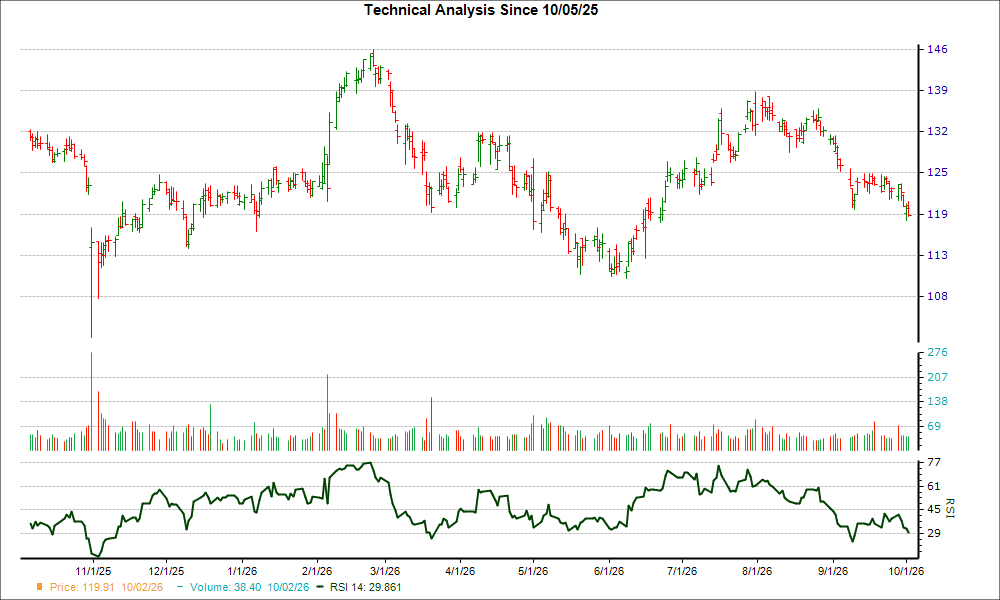This screenshot has height=600, width=1000.
Task: Click the long green price bar dropping below 108
Action: (x=91, y=282)
